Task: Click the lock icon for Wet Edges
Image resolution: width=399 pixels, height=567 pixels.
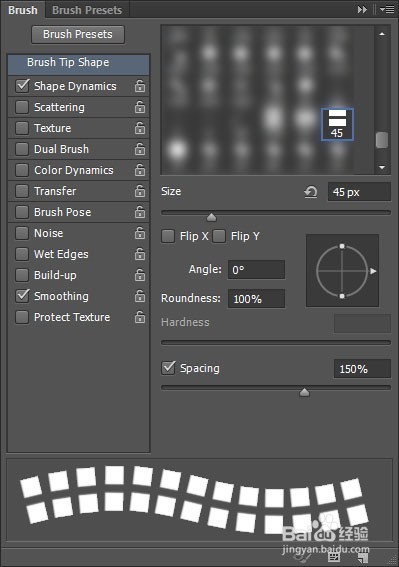Action: click(x=140, y=254)
